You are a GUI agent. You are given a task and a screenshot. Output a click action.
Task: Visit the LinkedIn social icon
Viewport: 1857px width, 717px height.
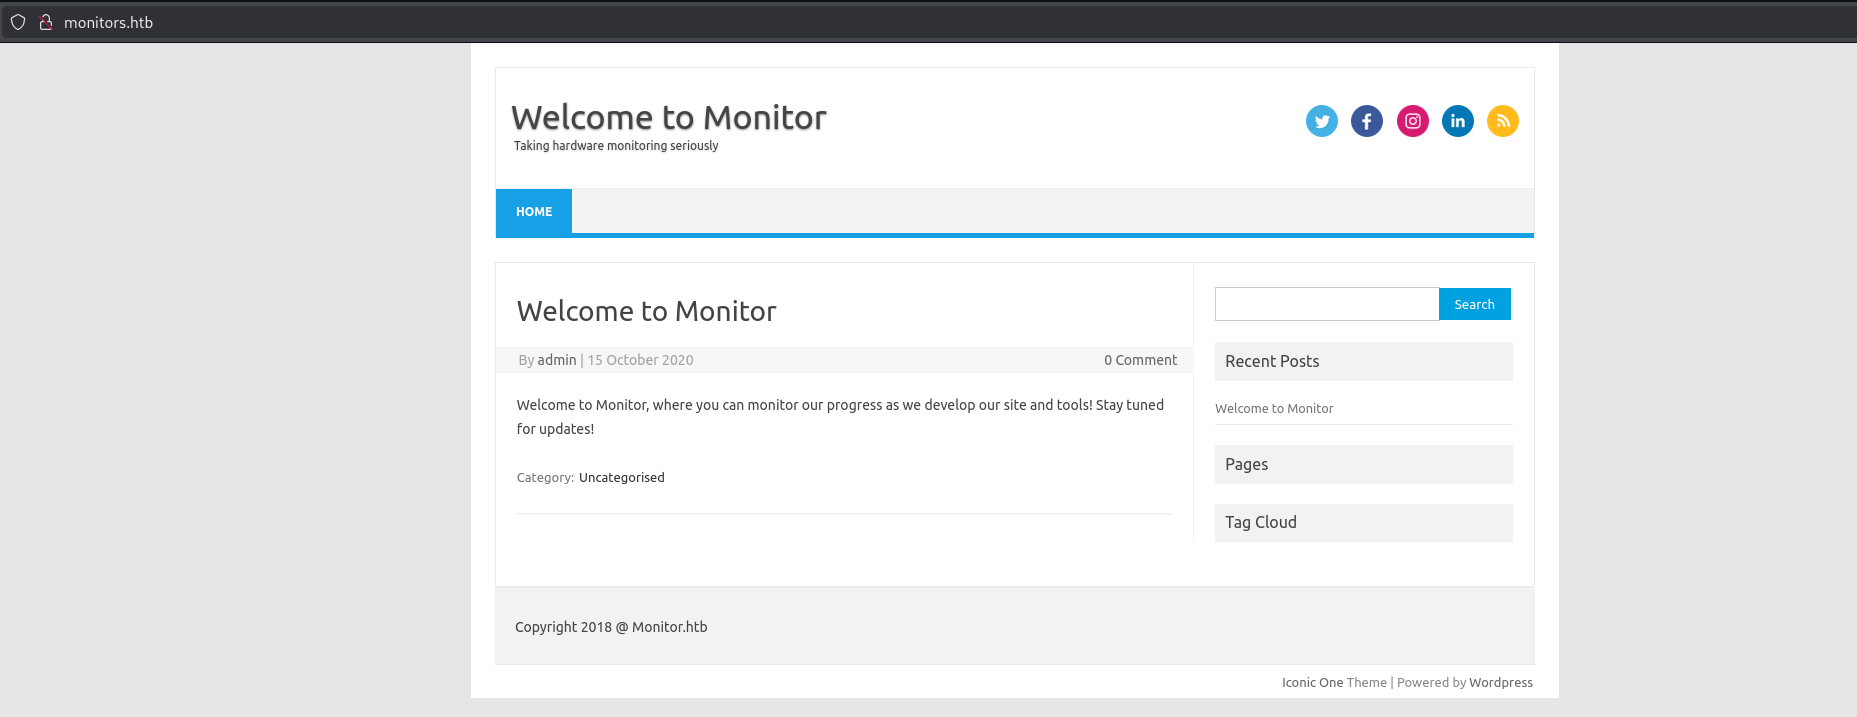[1457, 121]
